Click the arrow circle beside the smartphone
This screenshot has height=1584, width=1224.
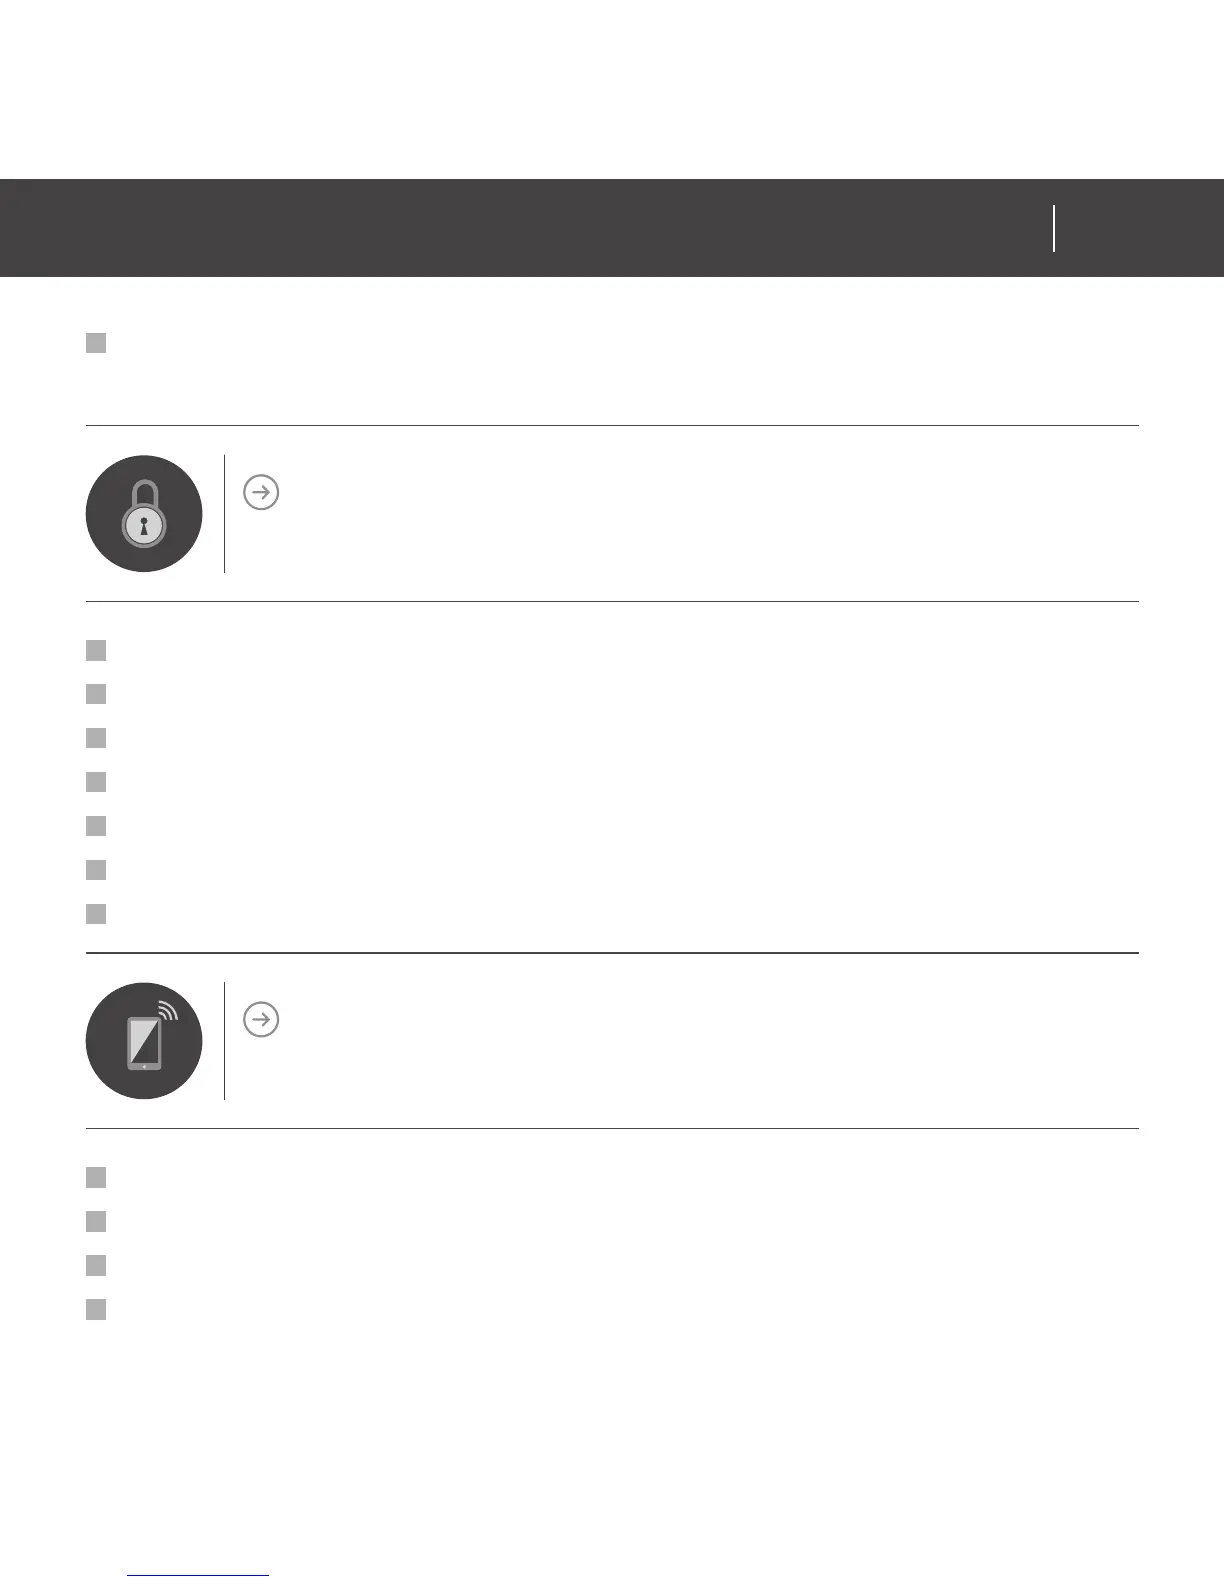tap(261, 1019)
